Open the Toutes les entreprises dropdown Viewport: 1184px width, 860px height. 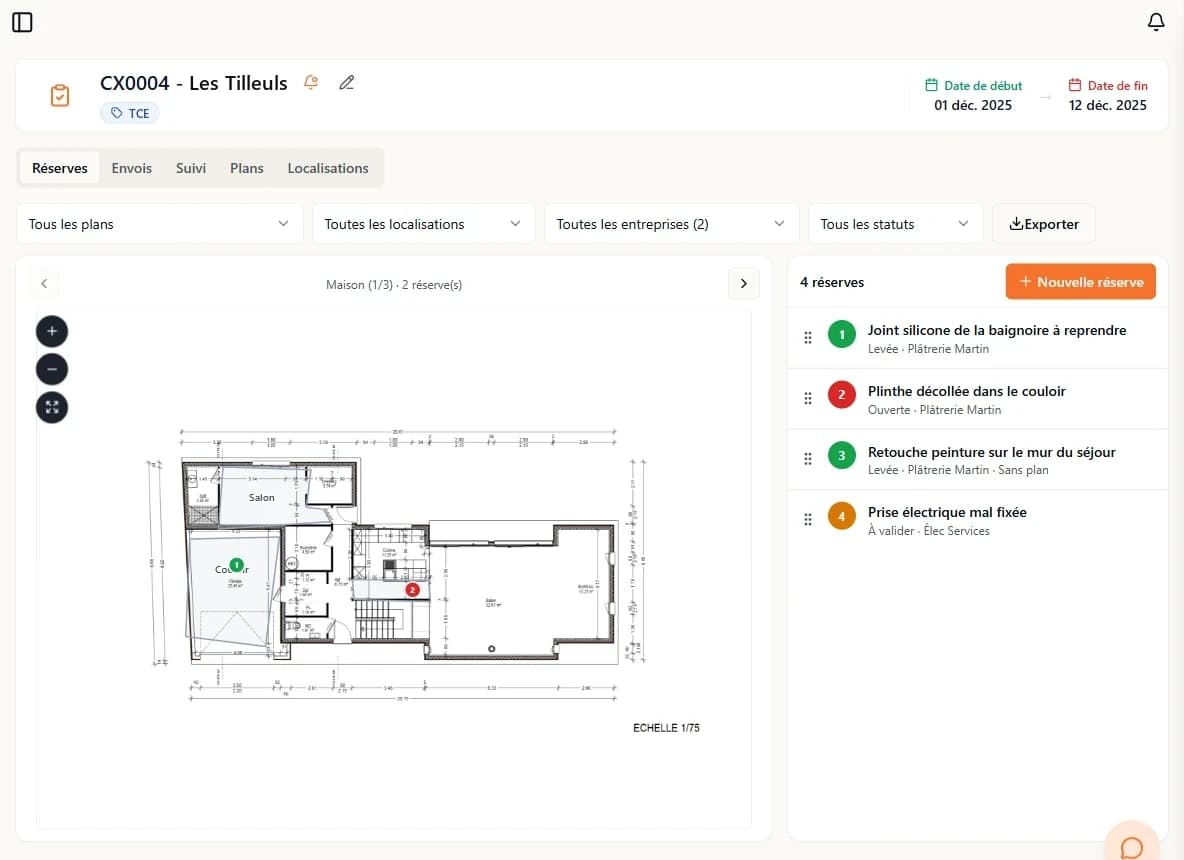pyautogui.click(x=671, y=224)
